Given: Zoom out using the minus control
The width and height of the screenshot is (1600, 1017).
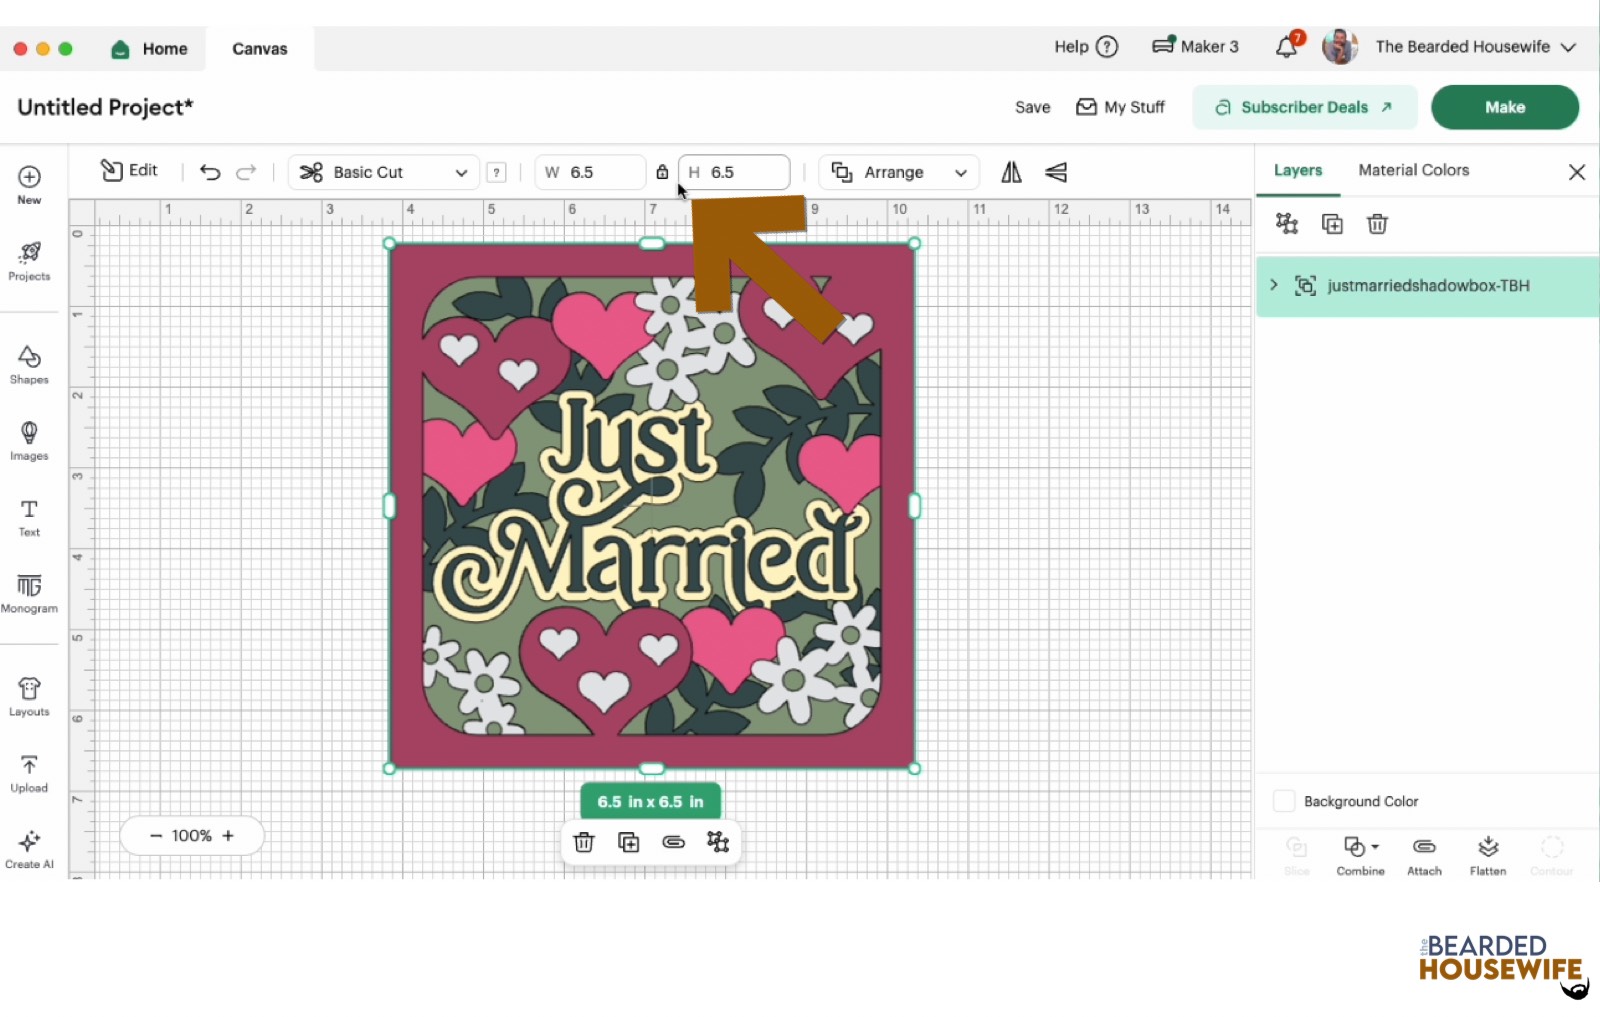Looking at the screenshot, I should [x=156, y=835].
